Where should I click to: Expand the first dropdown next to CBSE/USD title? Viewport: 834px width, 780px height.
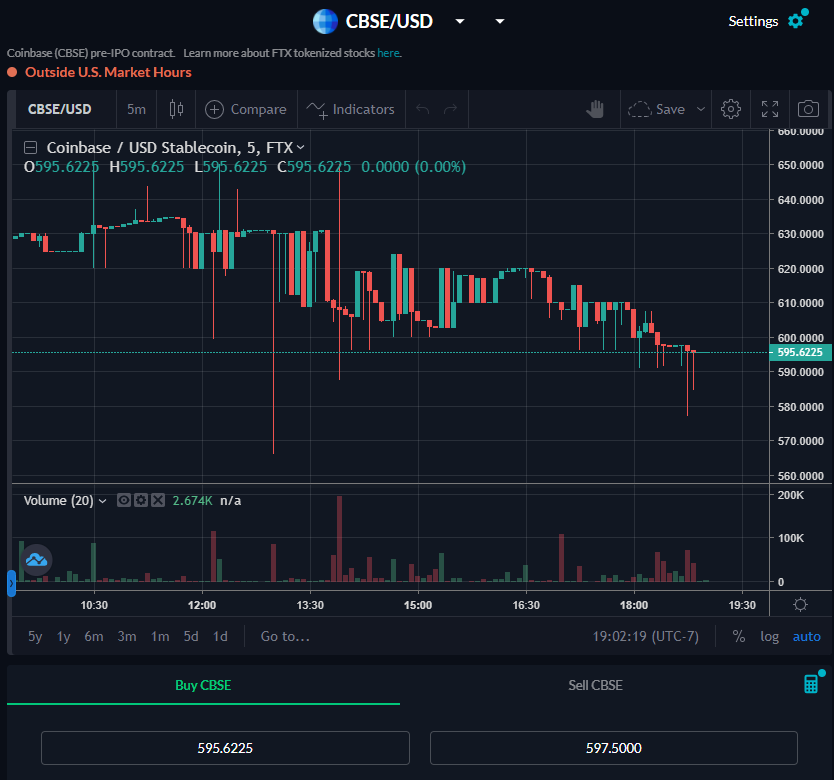point(460,21)
